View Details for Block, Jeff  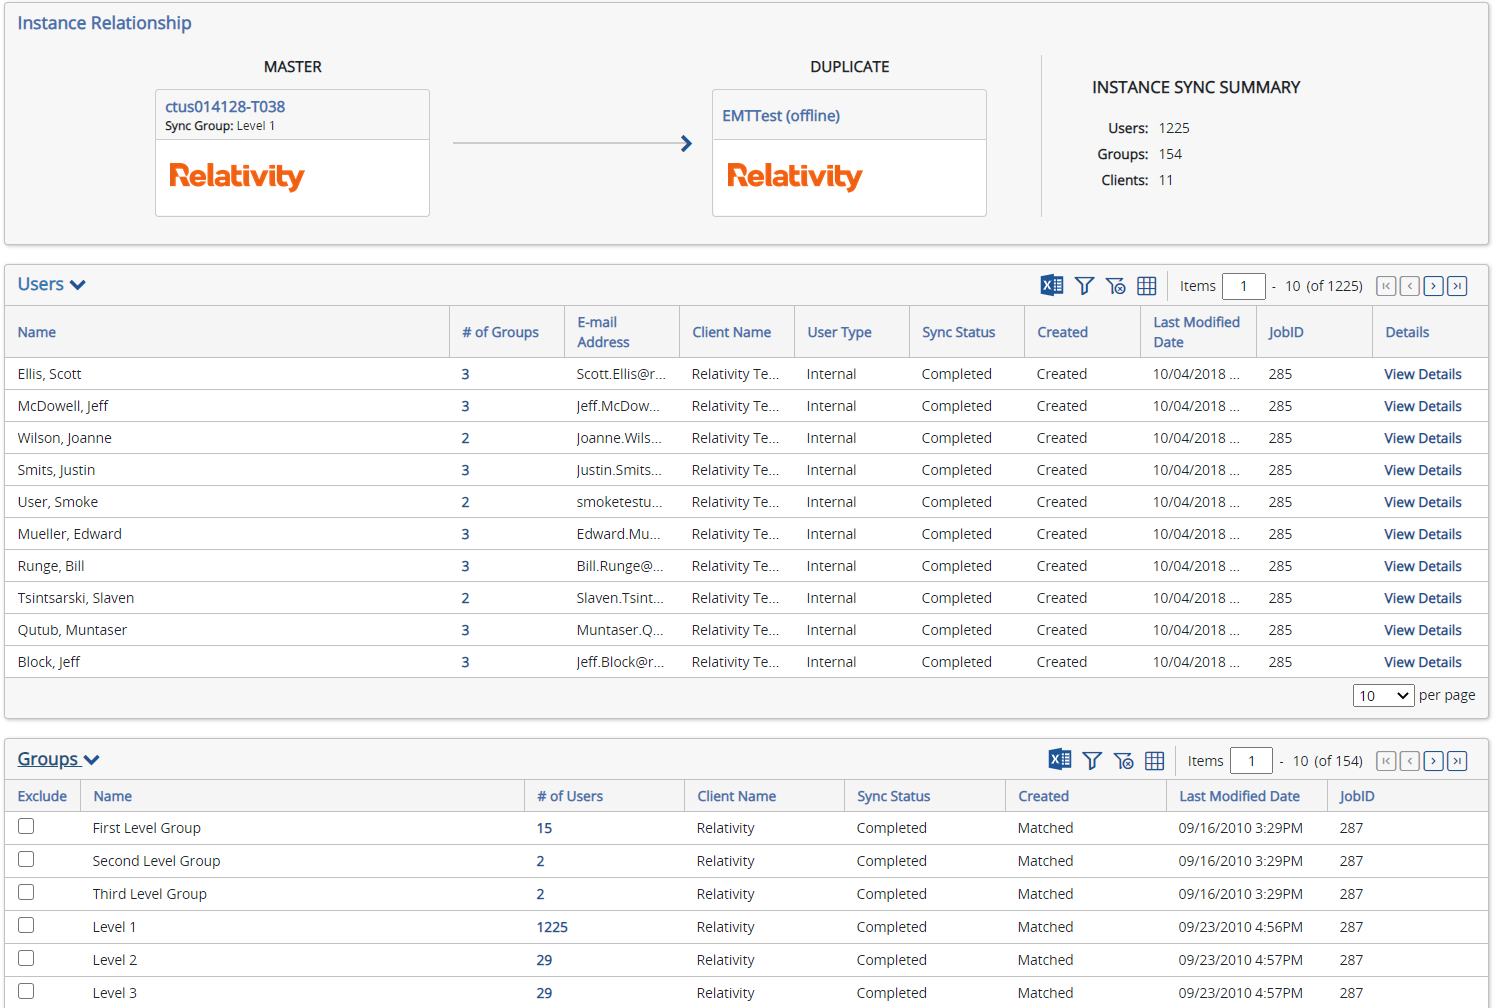pos(1423,662)
